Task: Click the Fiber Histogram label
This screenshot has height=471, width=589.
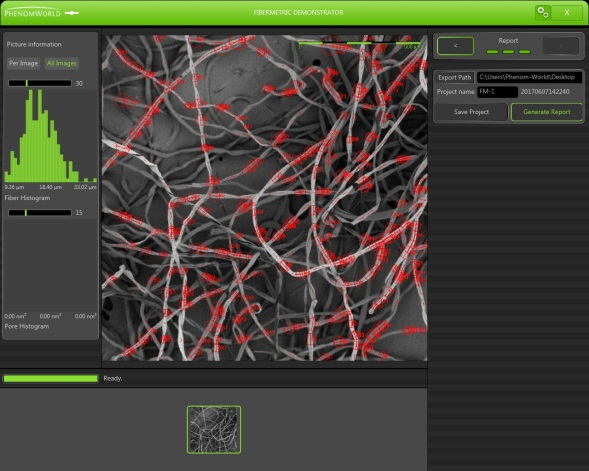Action: click(27, 198)
